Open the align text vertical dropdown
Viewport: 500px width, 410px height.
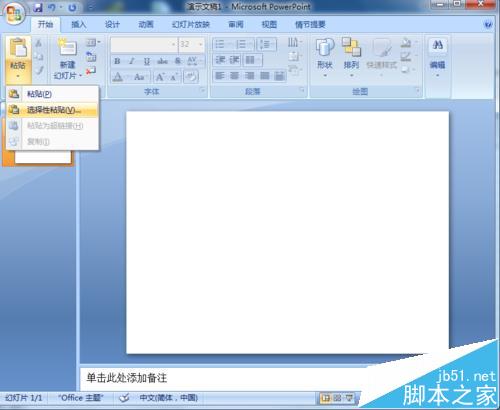pos(295,56)
